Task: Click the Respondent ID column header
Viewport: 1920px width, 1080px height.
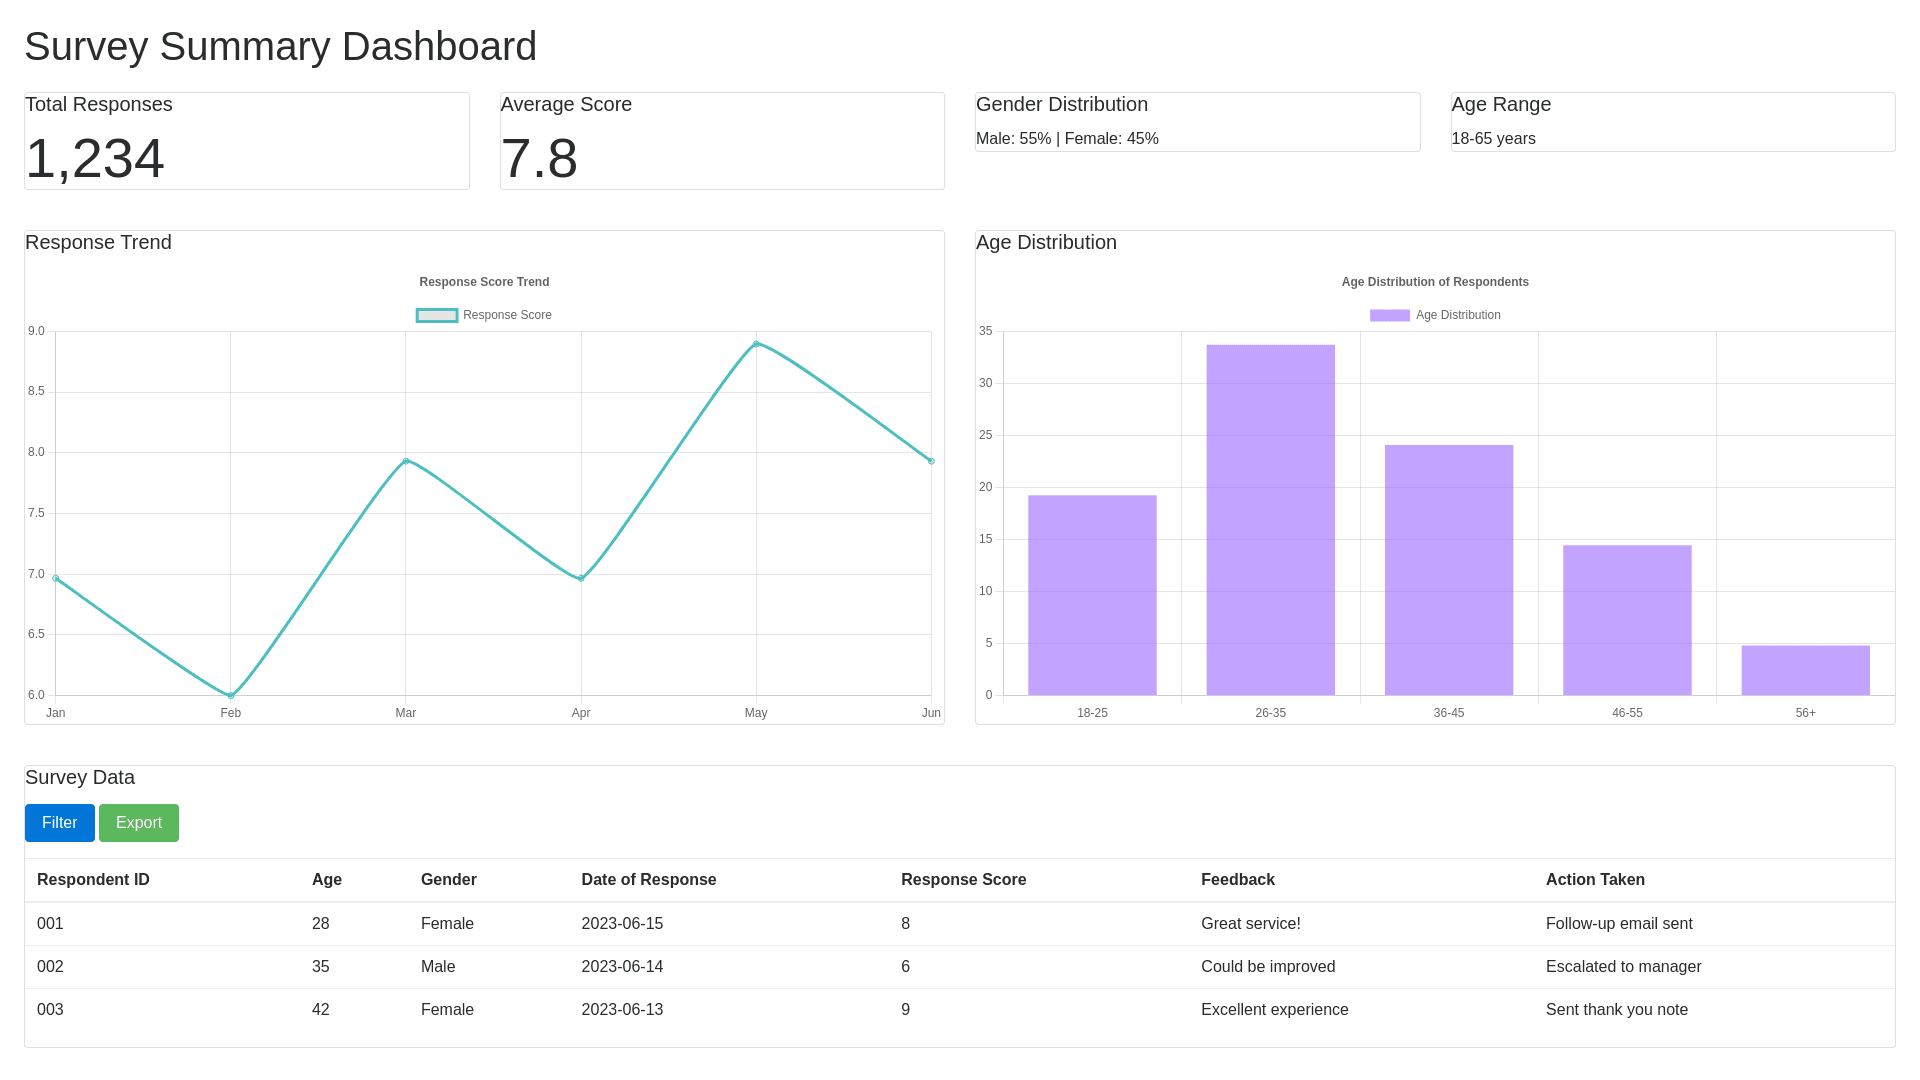Action: click(93, 880)
